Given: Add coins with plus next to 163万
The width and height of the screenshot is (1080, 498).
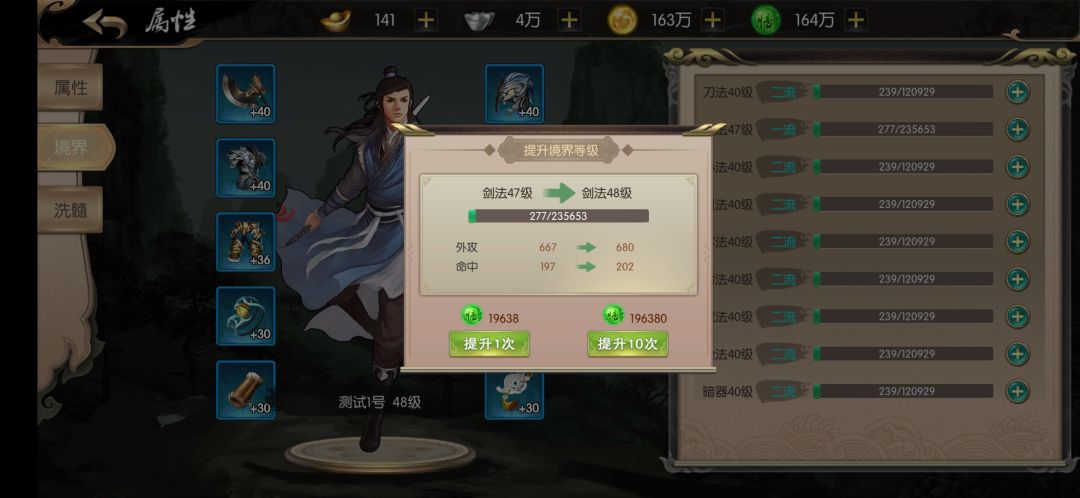Looking at the screenshot, I should [713, 20].
